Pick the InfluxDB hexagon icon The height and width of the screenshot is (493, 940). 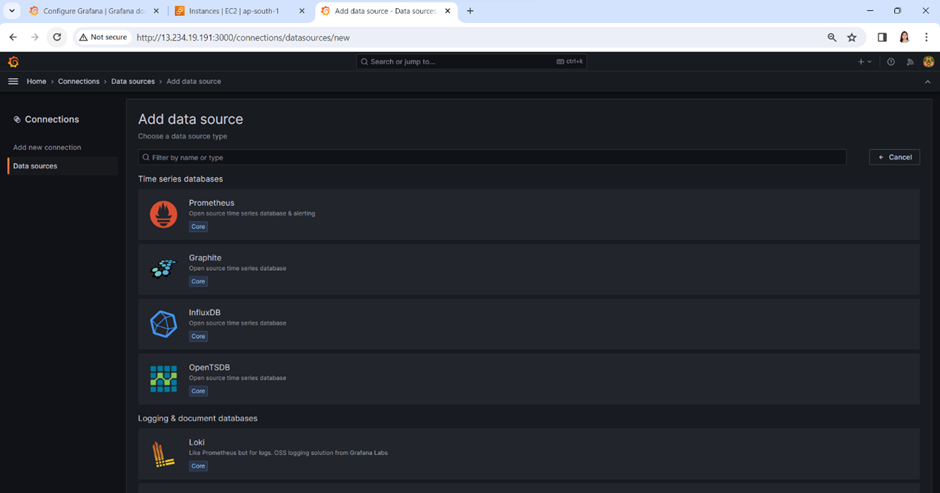pos(163,324)
